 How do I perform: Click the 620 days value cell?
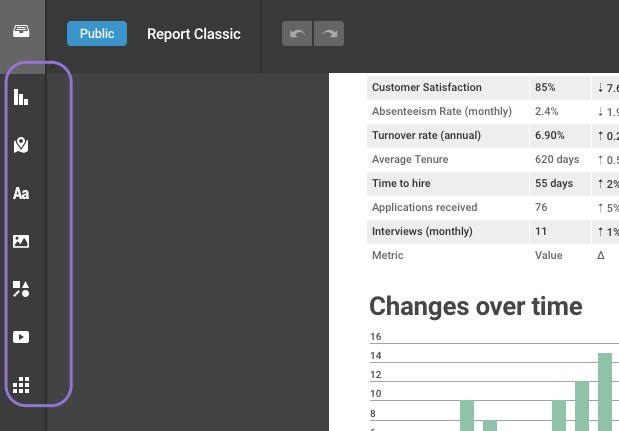[557, 159]
